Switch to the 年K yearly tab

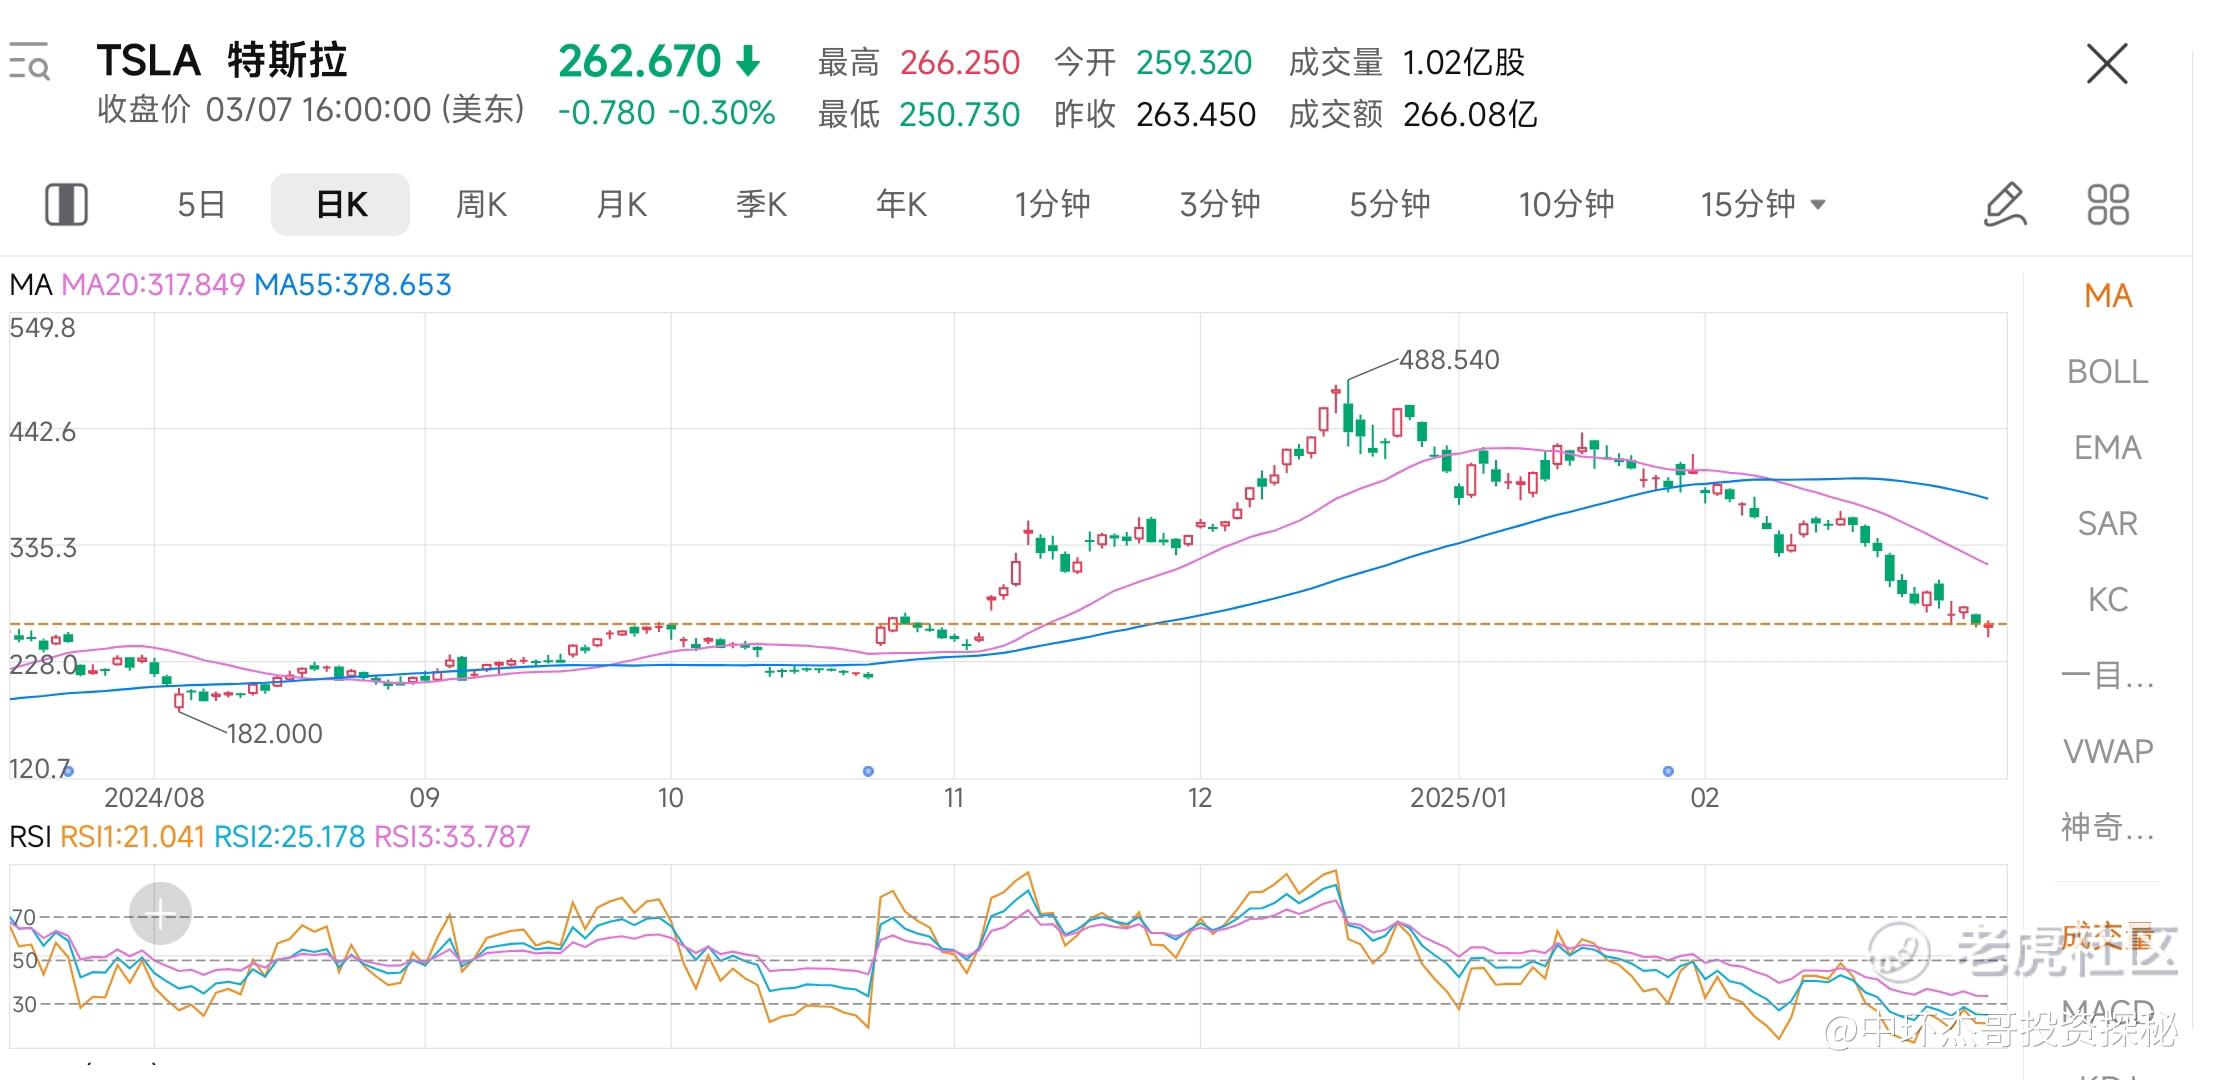pos(901,204)
